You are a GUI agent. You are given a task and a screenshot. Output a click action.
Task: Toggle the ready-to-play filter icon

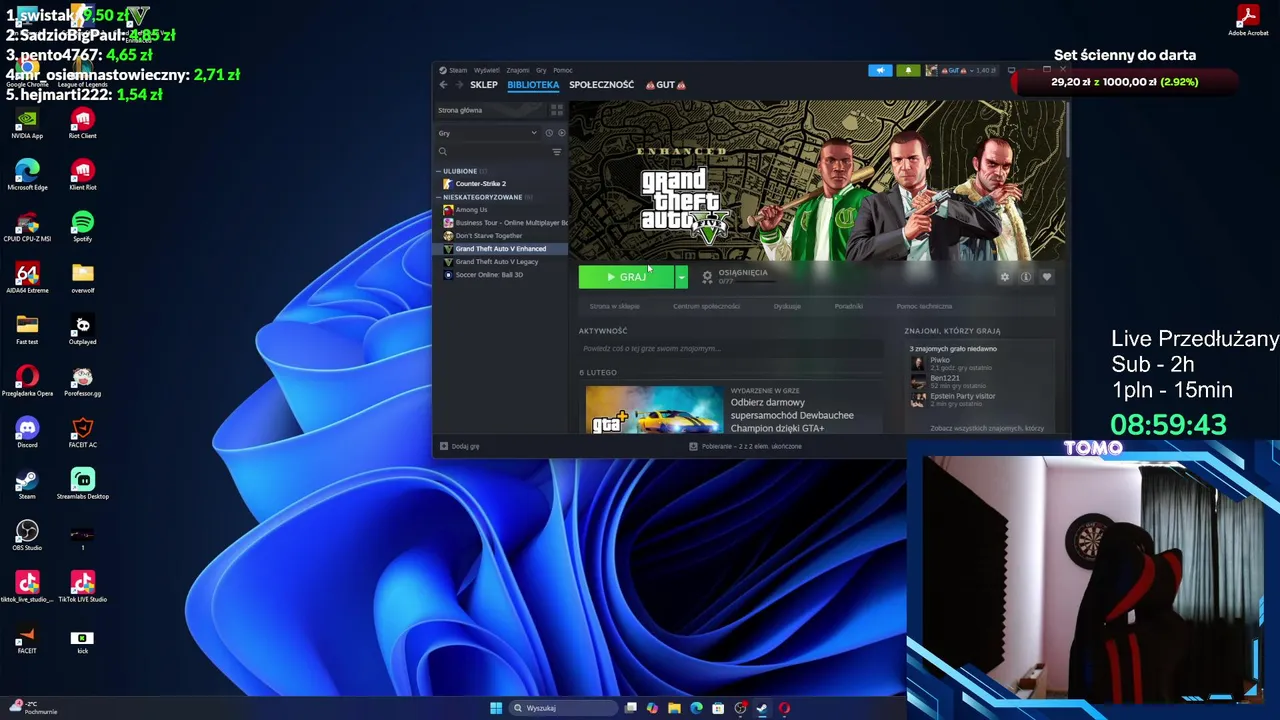point(561,133)
